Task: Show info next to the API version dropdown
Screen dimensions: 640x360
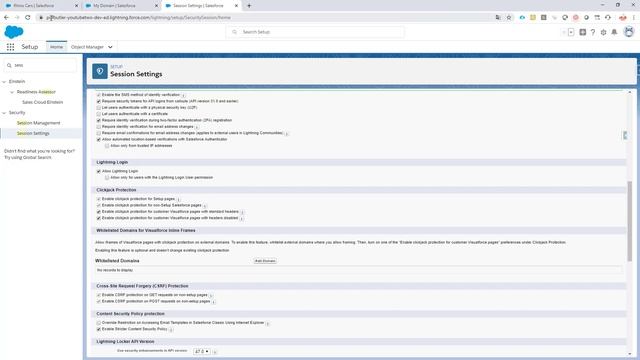Action: [215, 352]
